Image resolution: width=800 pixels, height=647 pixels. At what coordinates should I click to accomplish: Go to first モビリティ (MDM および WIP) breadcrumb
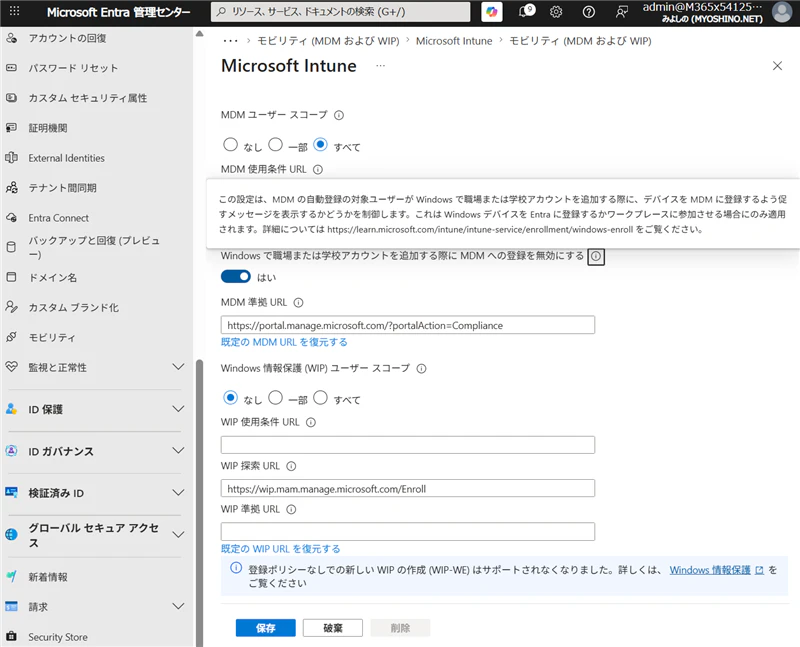pyautogui.click(x=328, y=41)
